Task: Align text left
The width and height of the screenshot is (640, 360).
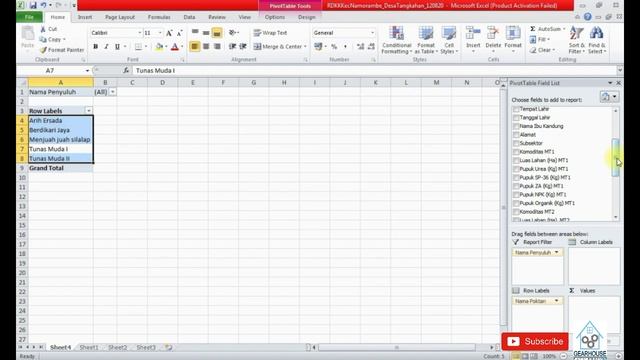Action: [x=195, y=47]
